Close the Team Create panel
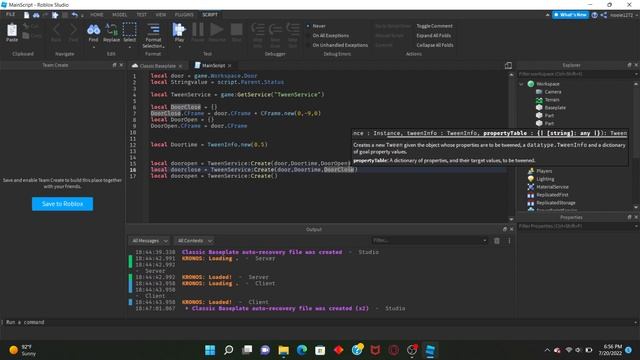640x360 pixels. 121,65
